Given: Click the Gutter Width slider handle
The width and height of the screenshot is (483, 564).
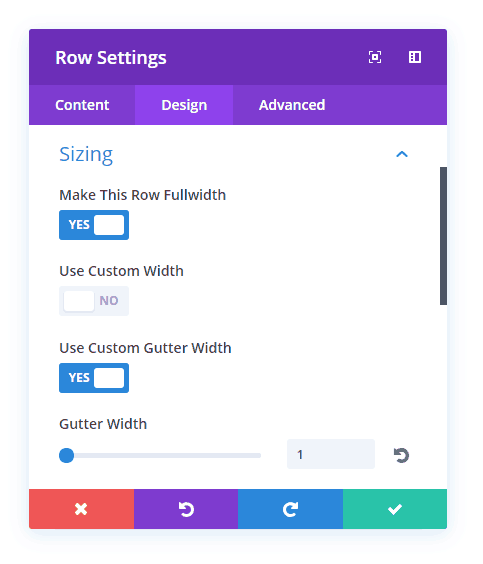Looking at the screenshot, I should pyautogui.click(x=67, y=455).
